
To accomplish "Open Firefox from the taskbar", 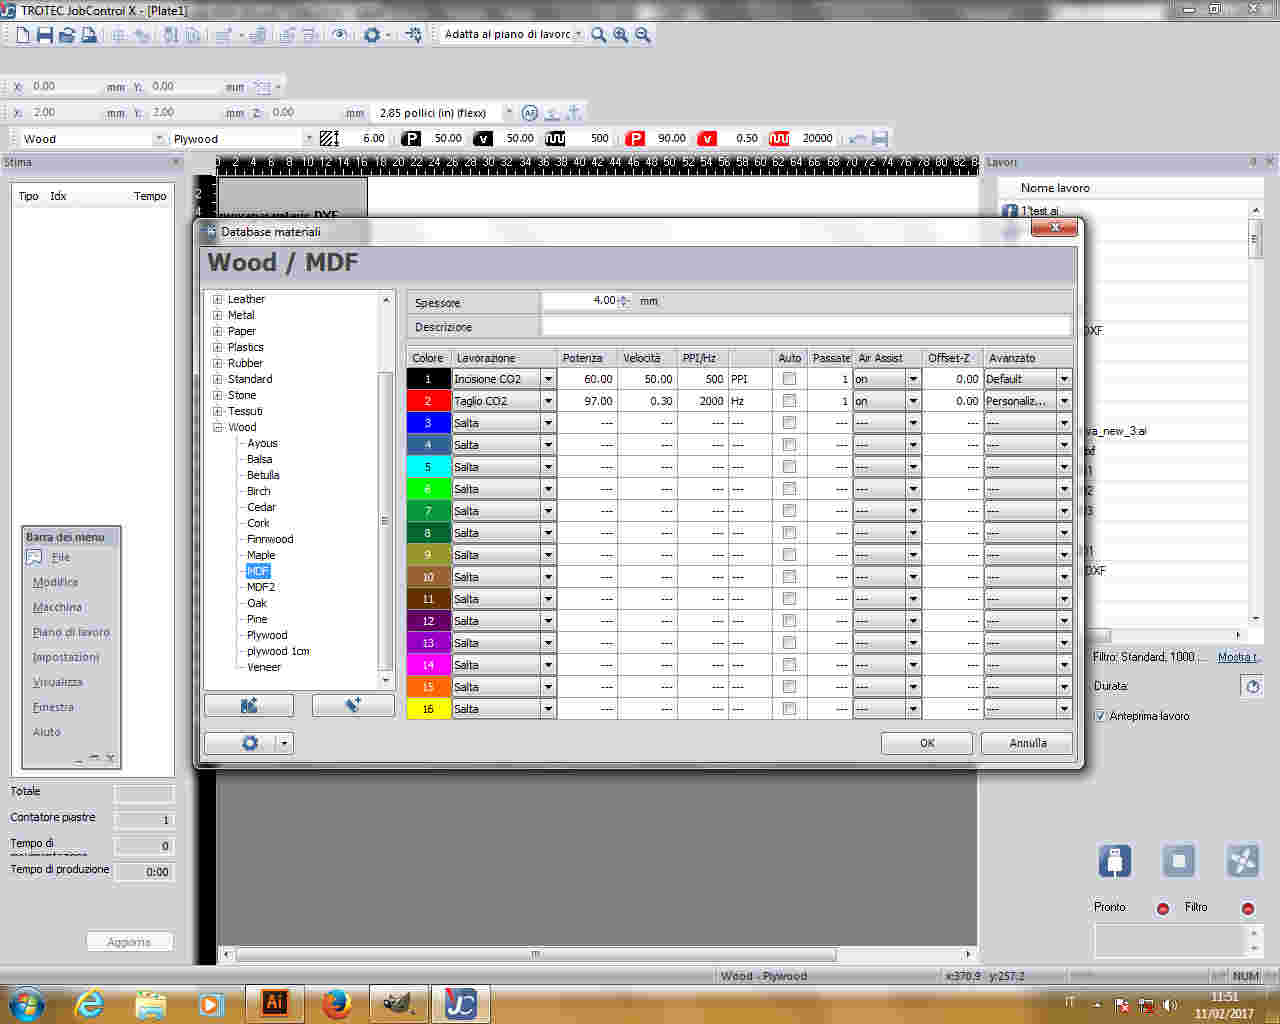I will coord(336,1003).
